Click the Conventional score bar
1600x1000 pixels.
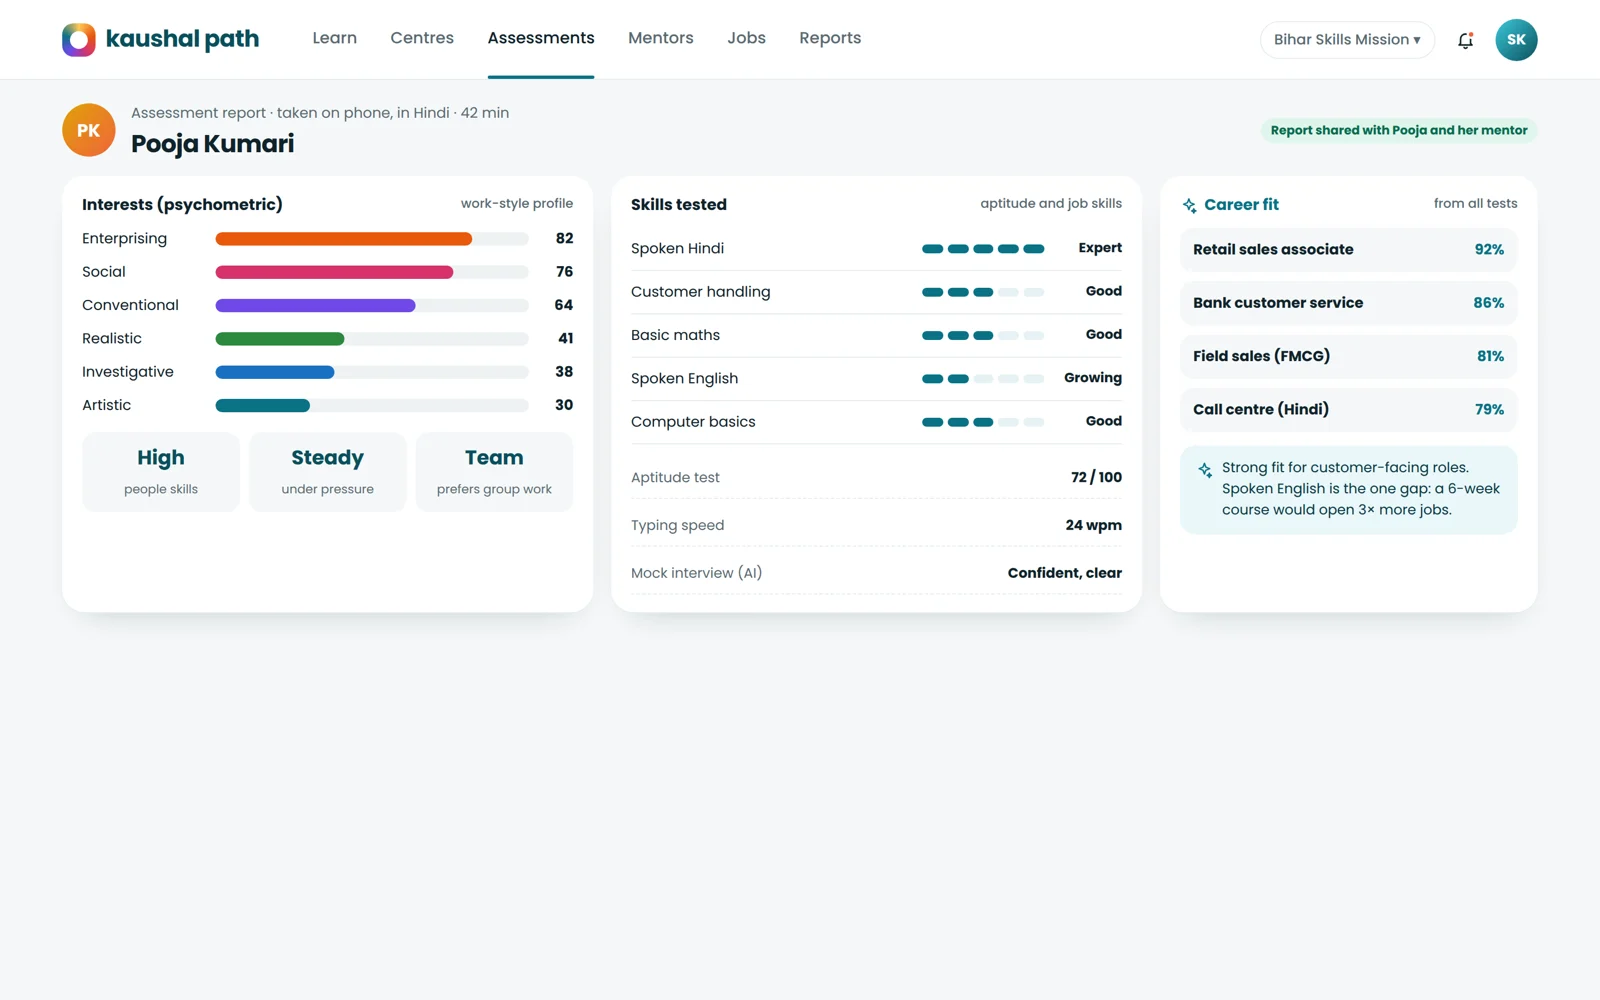pos(372,305)
